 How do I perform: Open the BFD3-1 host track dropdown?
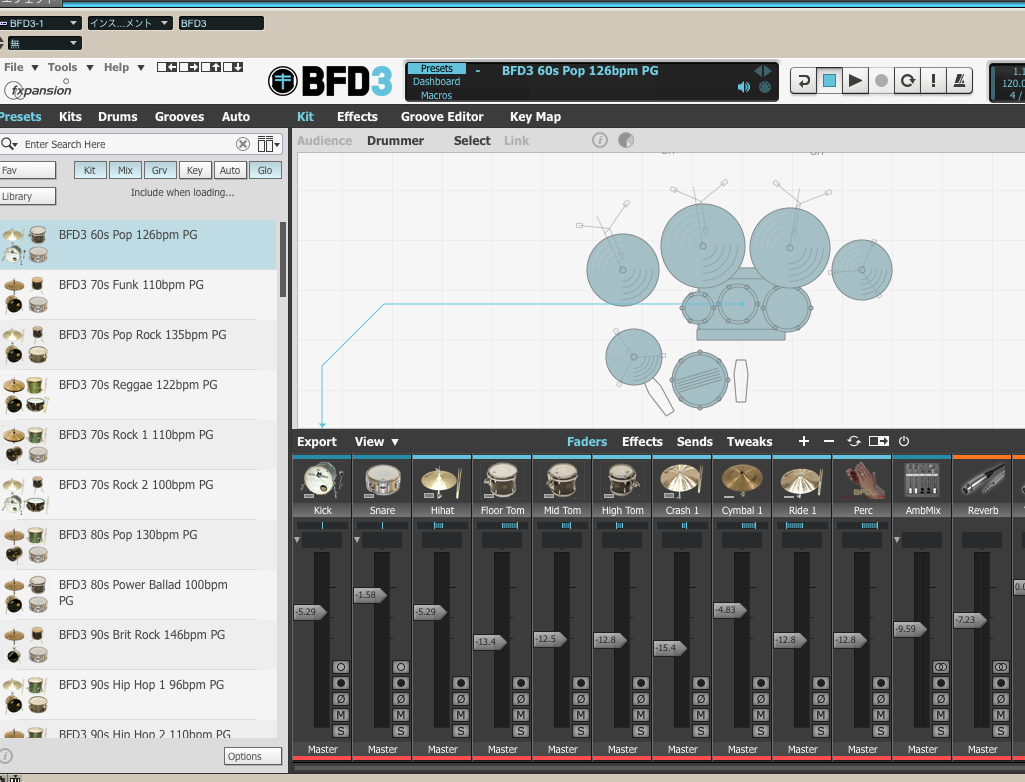(41, 23)
